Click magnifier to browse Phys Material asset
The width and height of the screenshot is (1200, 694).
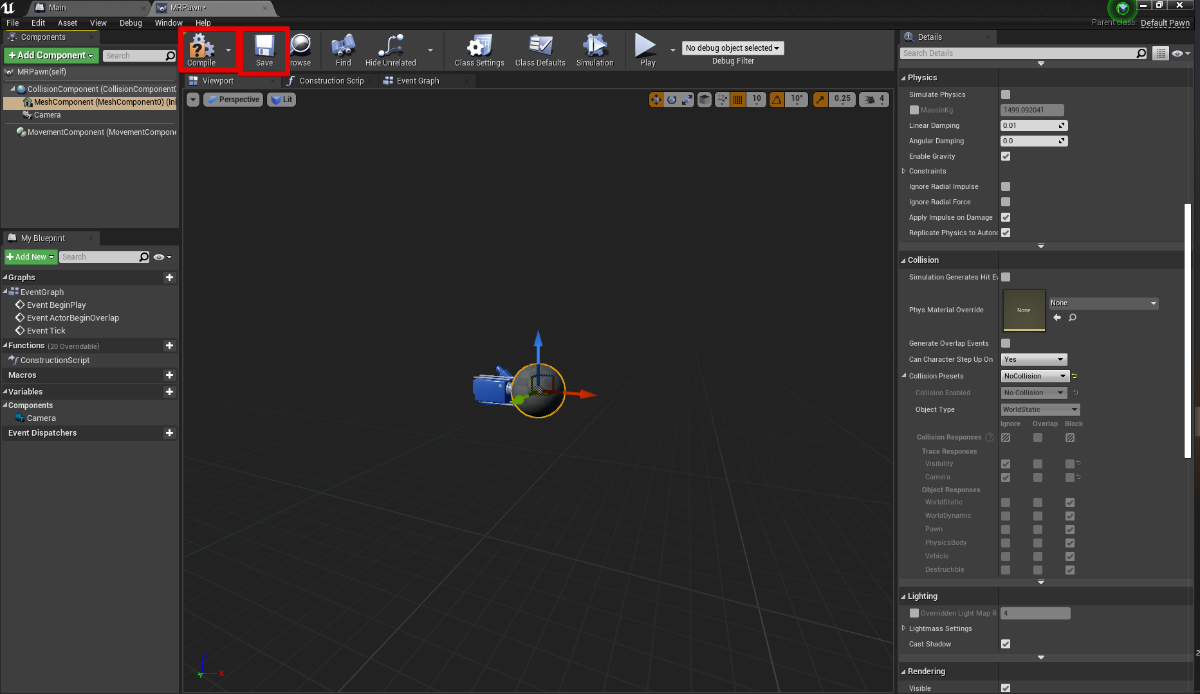1072,317
